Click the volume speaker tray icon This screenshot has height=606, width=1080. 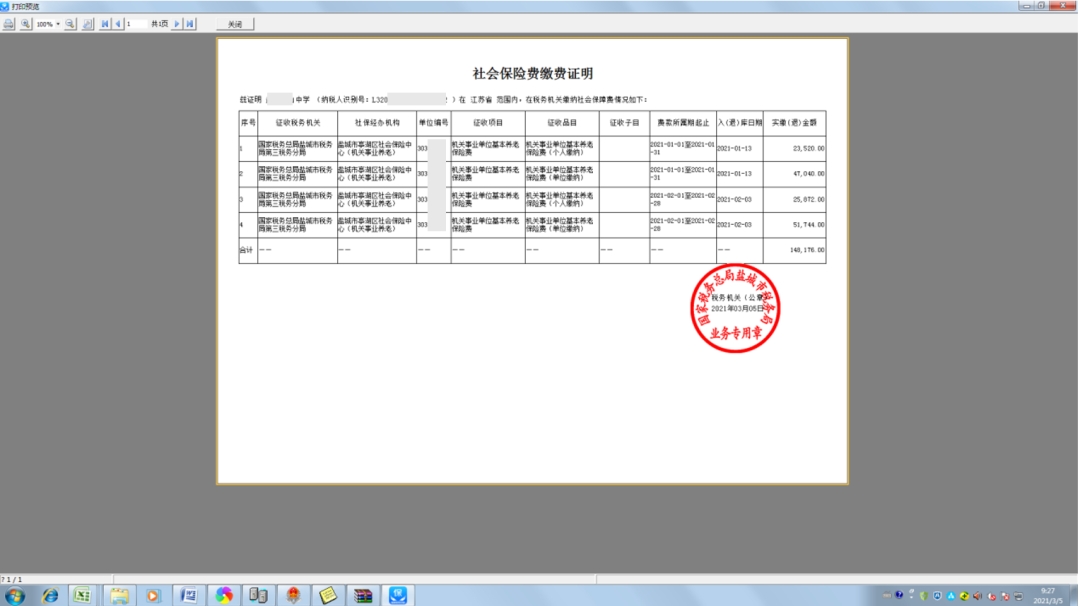pos(976,597)
